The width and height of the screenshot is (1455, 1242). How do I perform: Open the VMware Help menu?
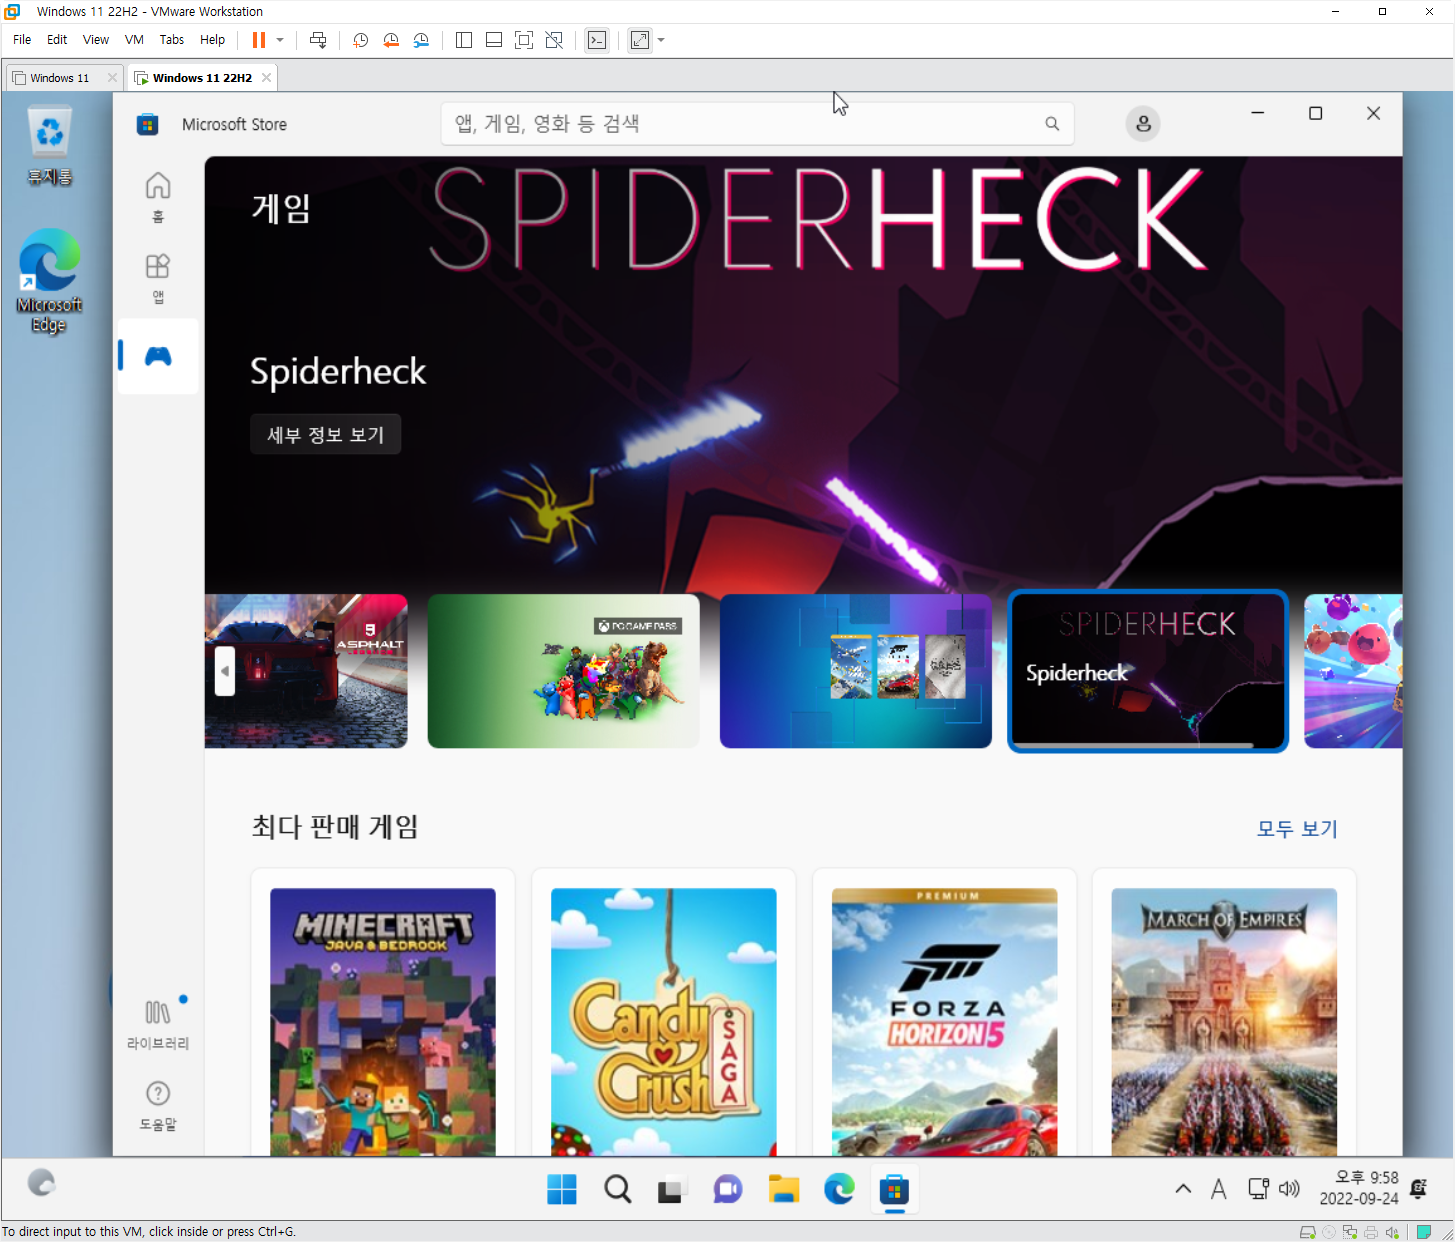tap(212, 40)
